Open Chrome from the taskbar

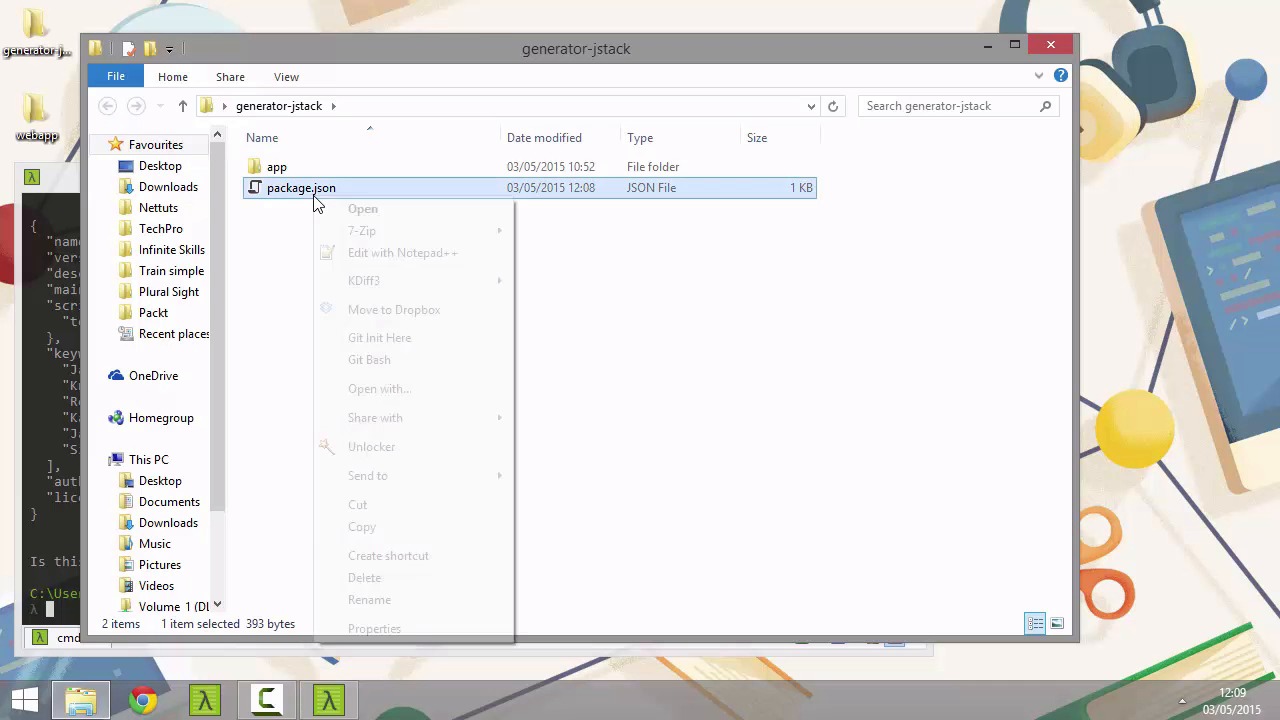(x=143, y=700)
